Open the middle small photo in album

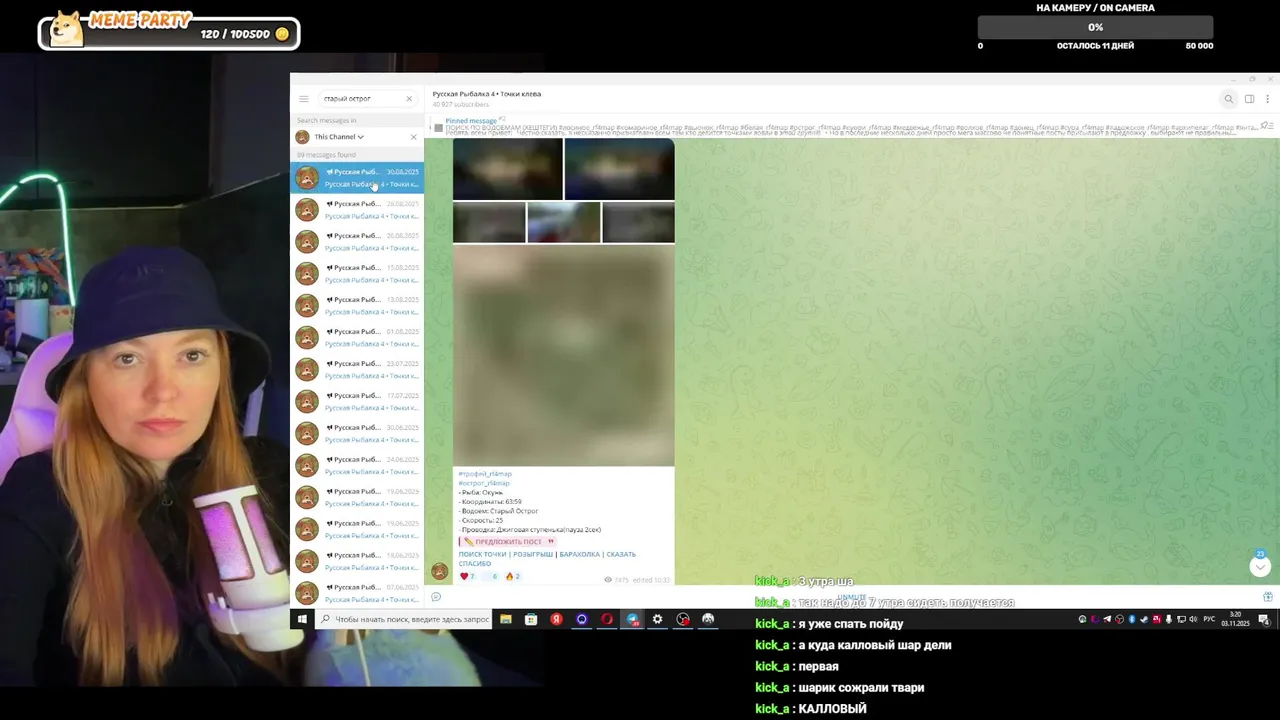[564, 223]
